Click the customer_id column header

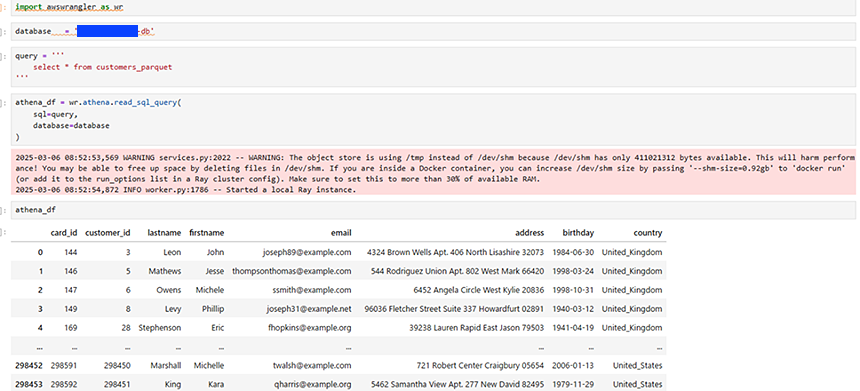(108, 233)
